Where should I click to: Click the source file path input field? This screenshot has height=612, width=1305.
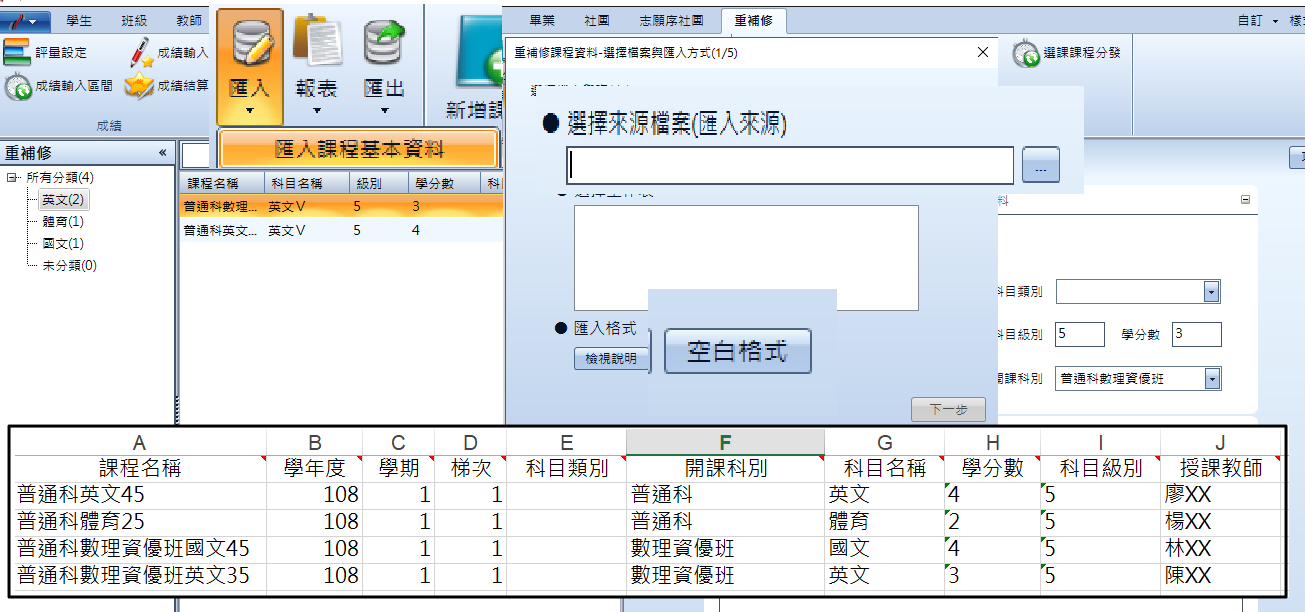(791, 166)
